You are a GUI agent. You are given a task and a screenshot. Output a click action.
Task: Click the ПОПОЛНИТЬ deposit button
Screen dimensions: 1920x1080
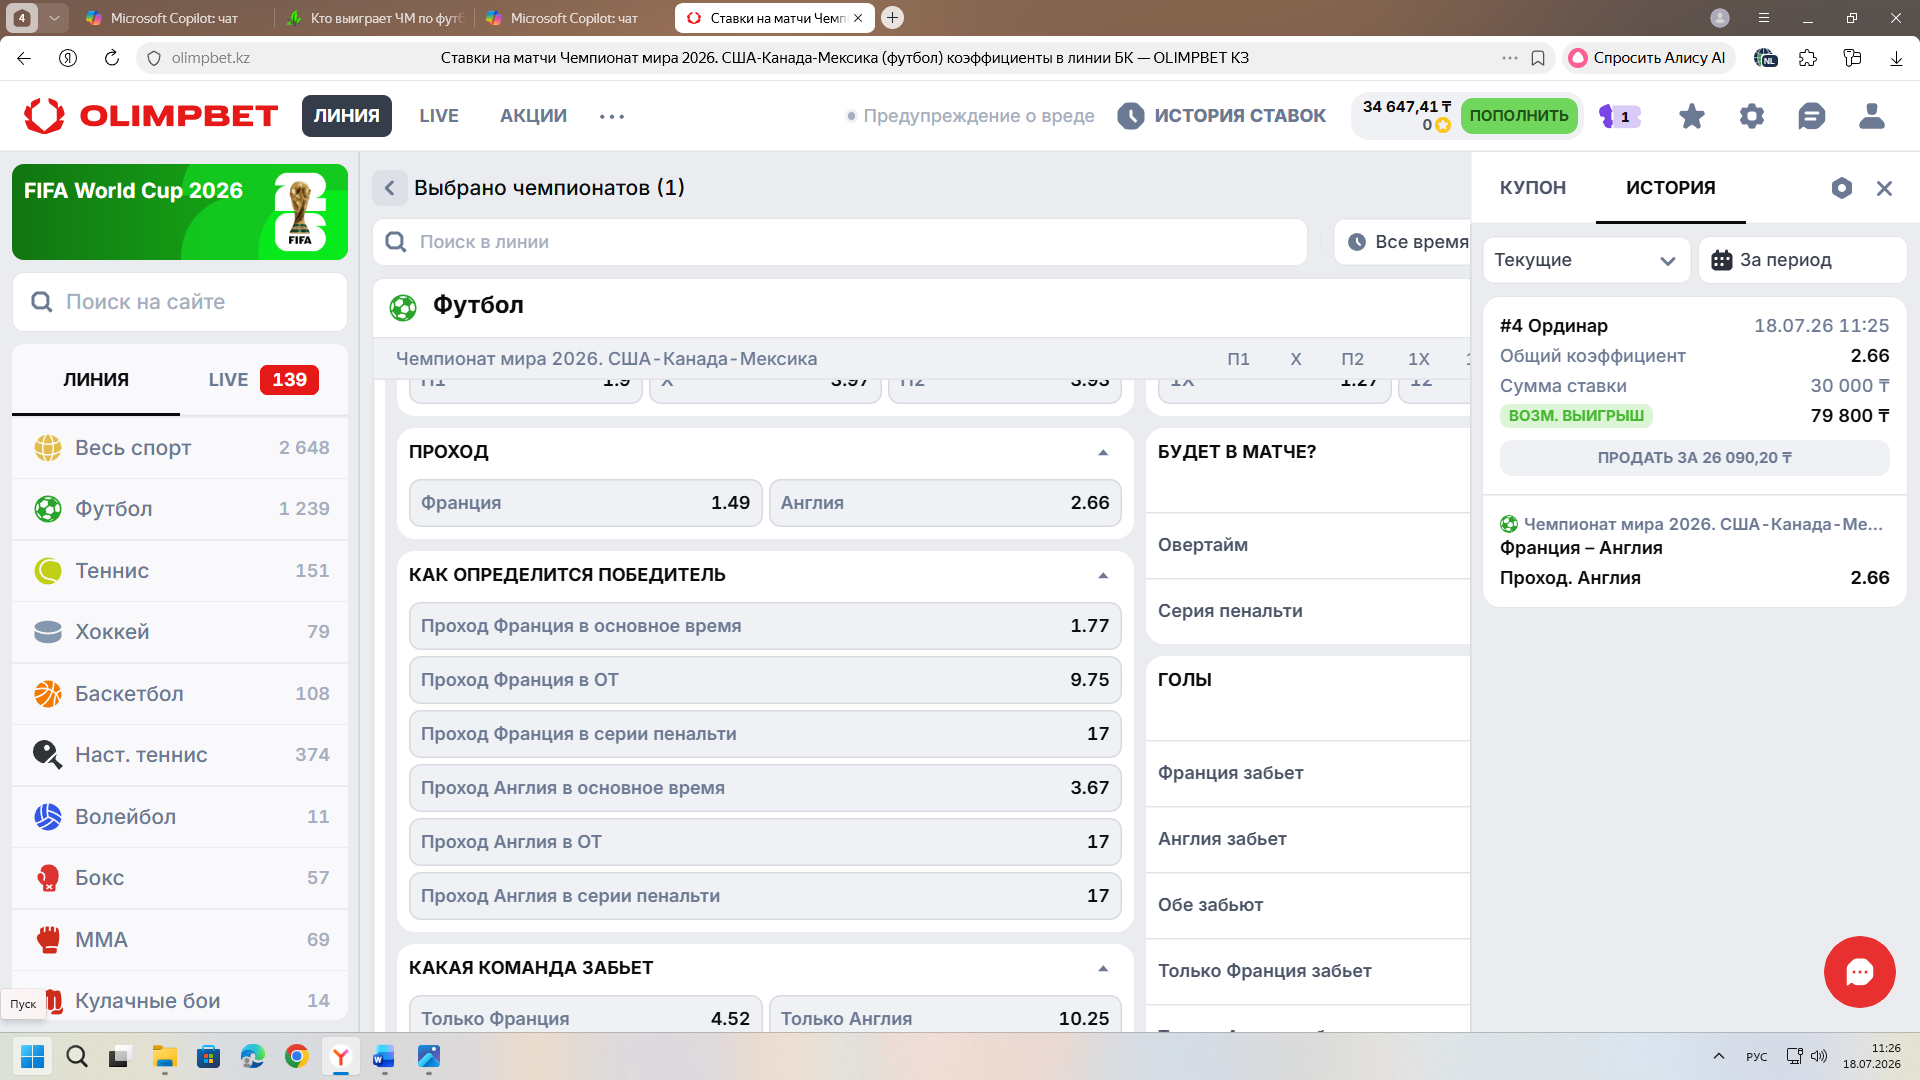(1518, 116)
